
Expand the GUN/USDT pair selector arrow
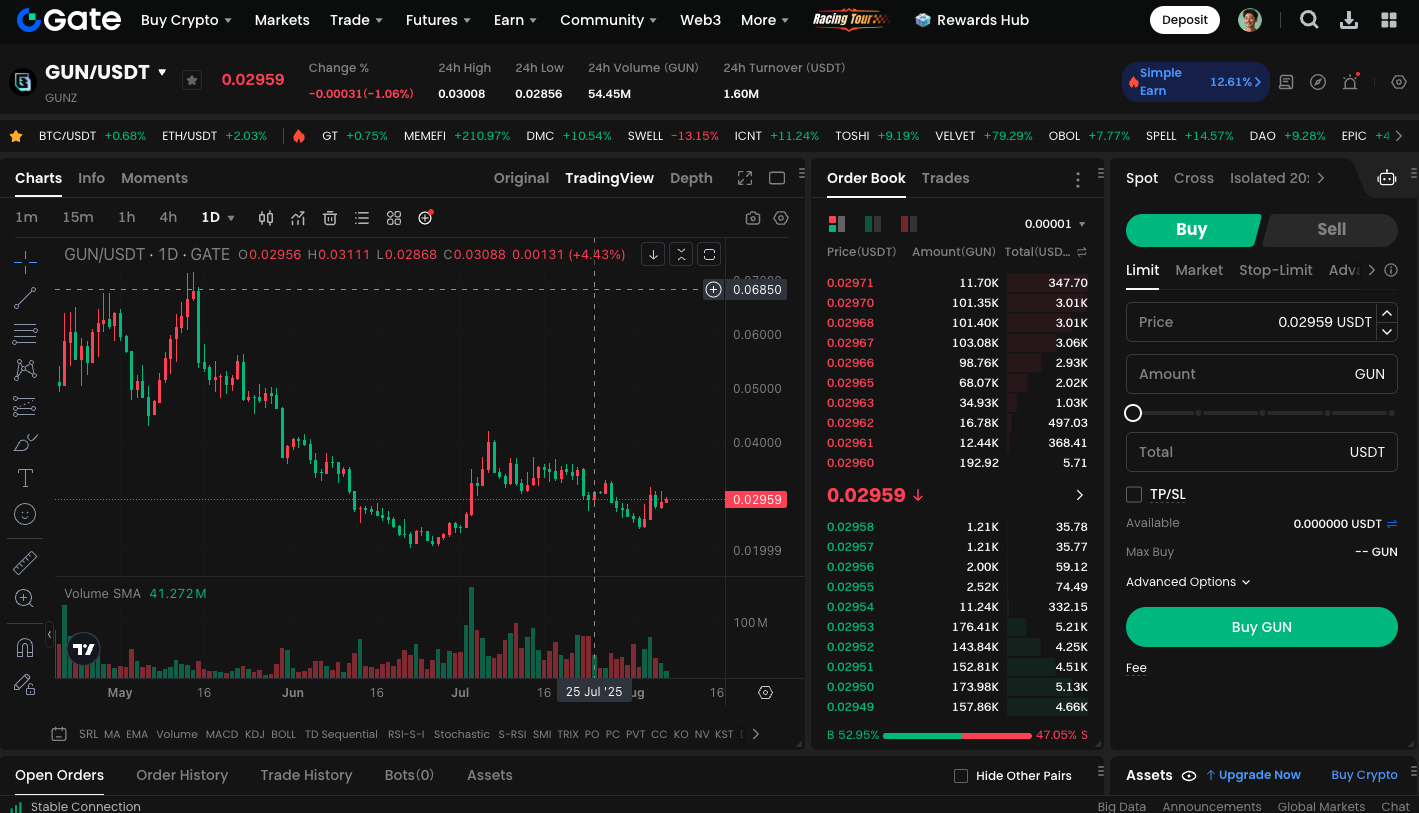click(x=162, y=72)
